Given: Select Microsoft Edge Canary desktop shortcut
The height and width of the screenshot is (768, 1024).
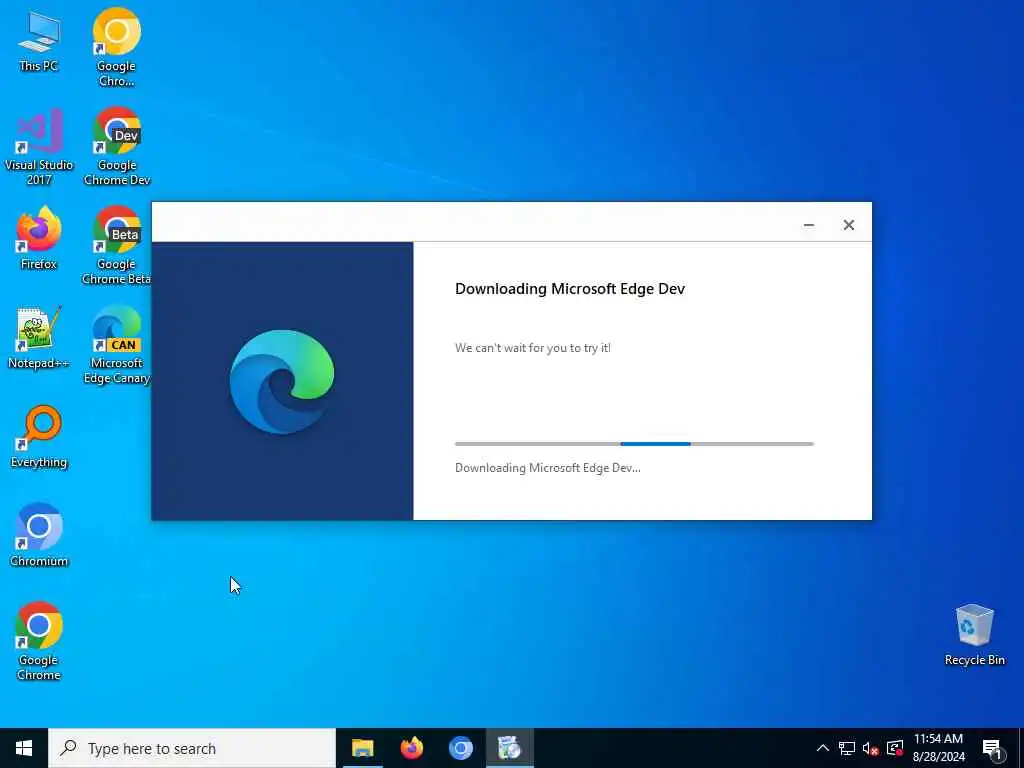Looking at the screenshot, I should [x=116, y=345].
